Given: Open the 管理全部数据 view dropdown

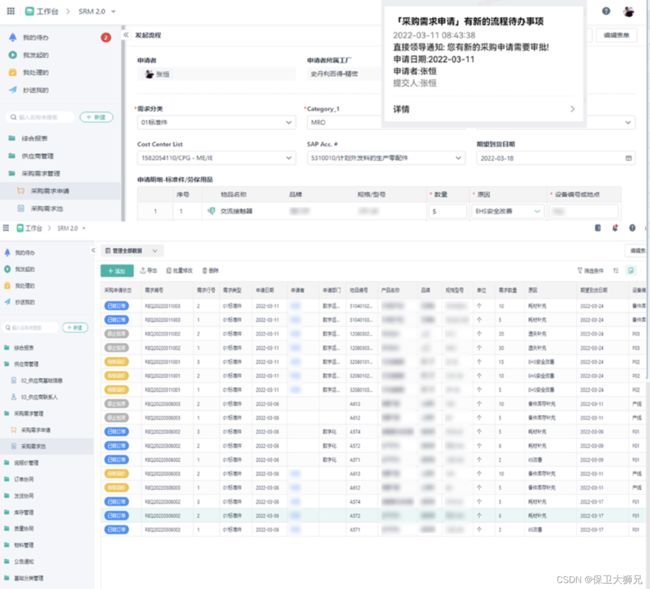Looking at the screenshot, I should [x=132, y=251].
